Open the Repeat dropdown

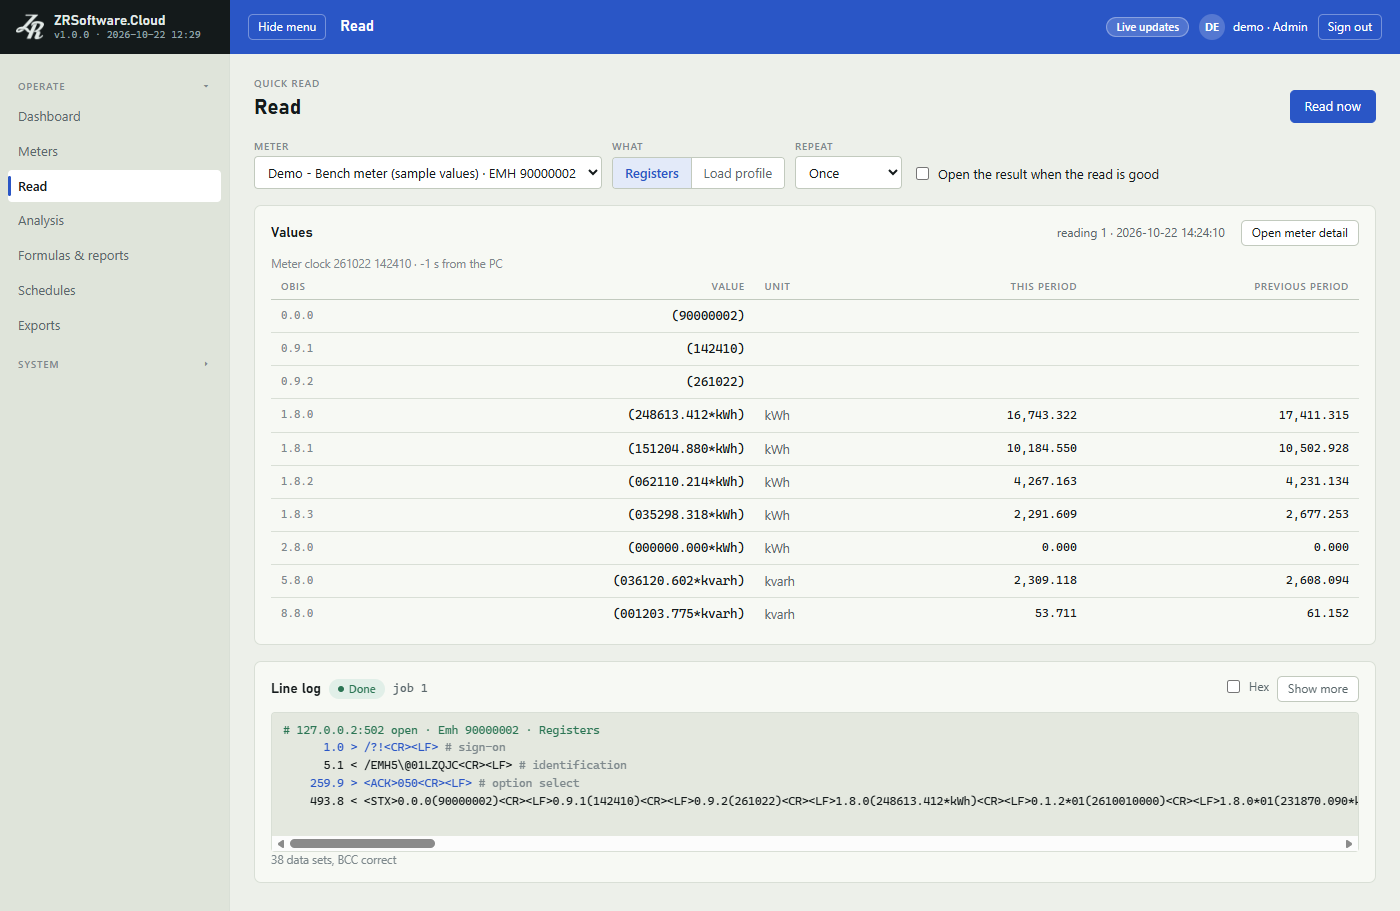[x=848, y=173]
